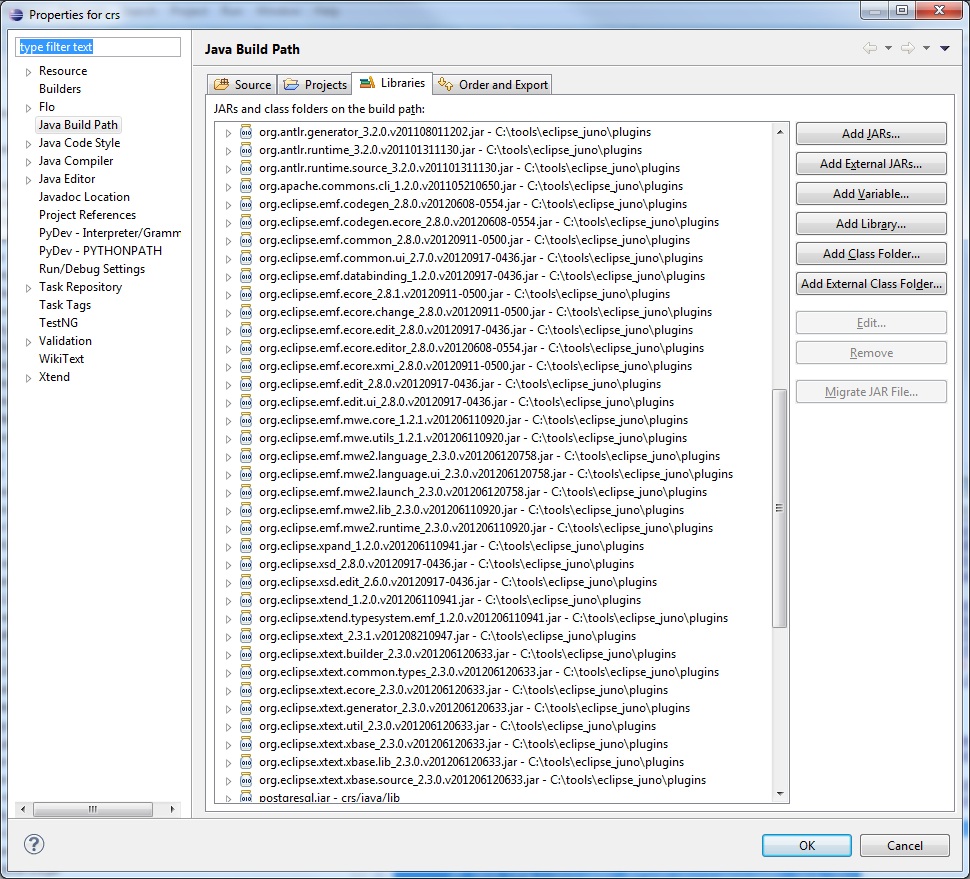Expand the Xtend node
Screen dimensions: 970x879
tap(28, 377)
